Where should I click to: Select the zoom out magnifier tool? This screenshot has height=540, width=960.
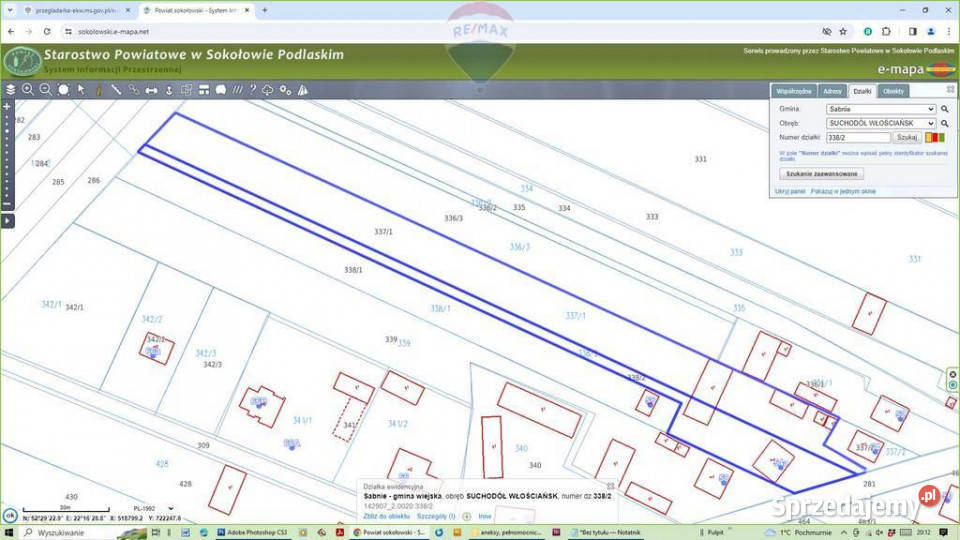(x=45, y=89)
